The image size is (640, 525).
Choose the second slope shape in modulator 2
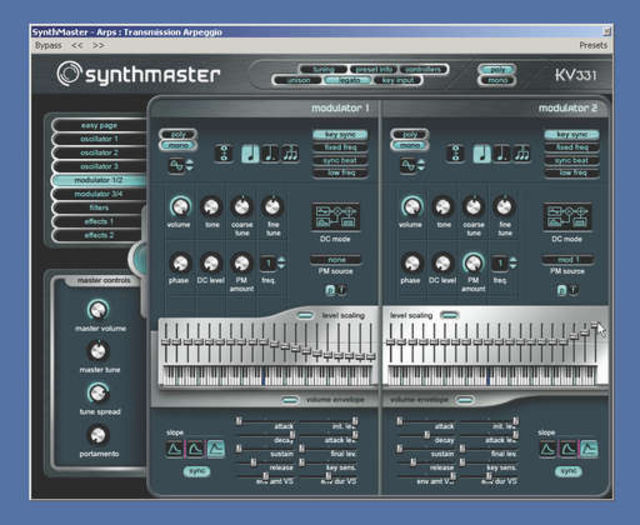click(x=568, y=449)
